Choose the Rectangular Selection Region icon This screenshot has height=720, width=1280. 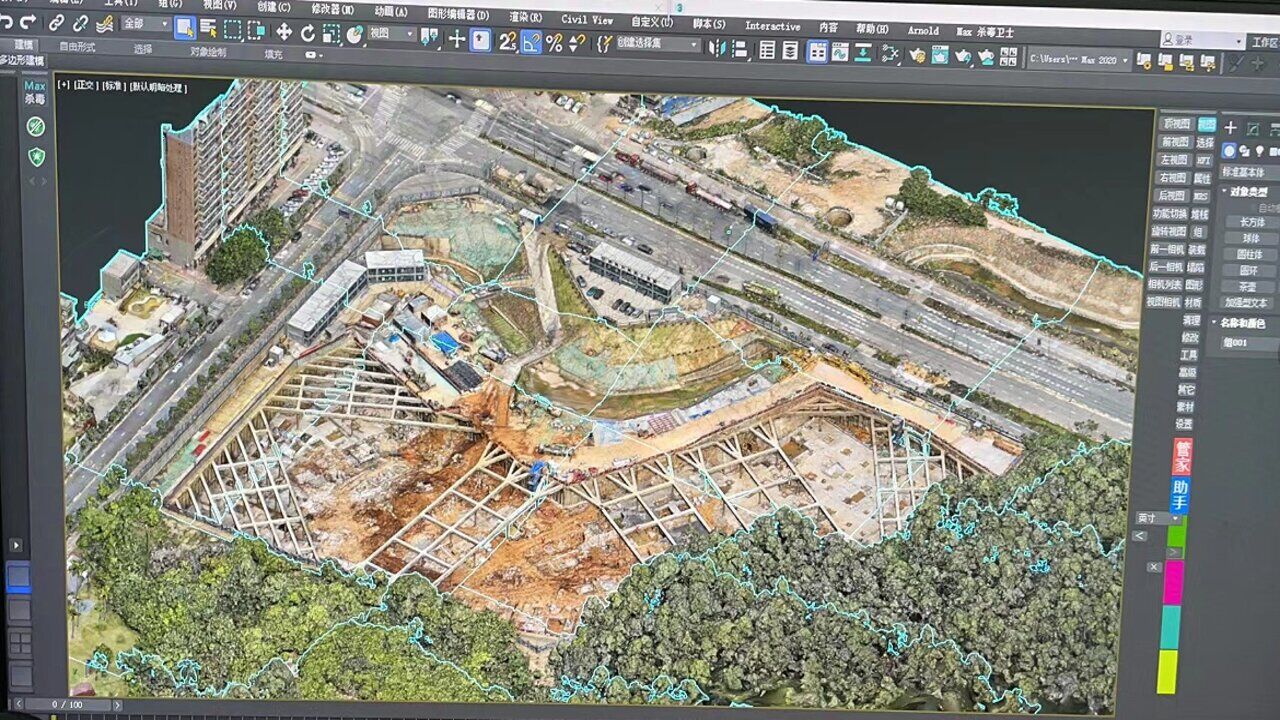232,30
